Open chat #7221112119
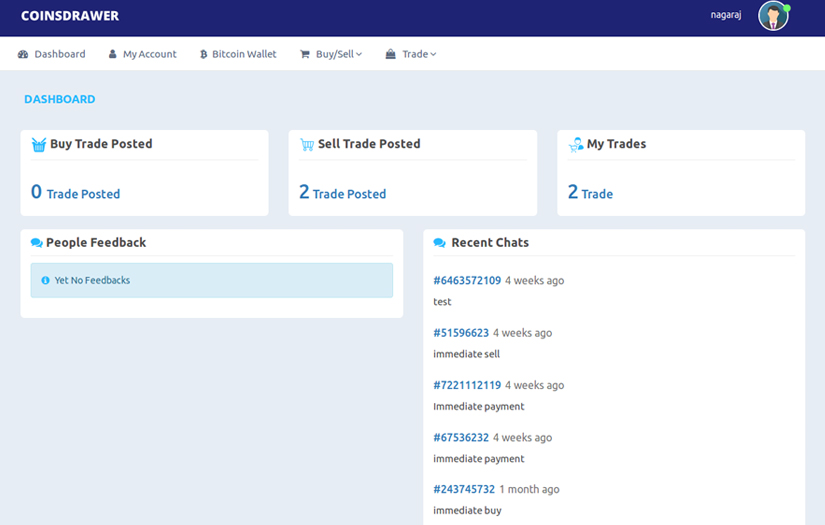Viewport: 825px width, 525px height. [467, 386]
